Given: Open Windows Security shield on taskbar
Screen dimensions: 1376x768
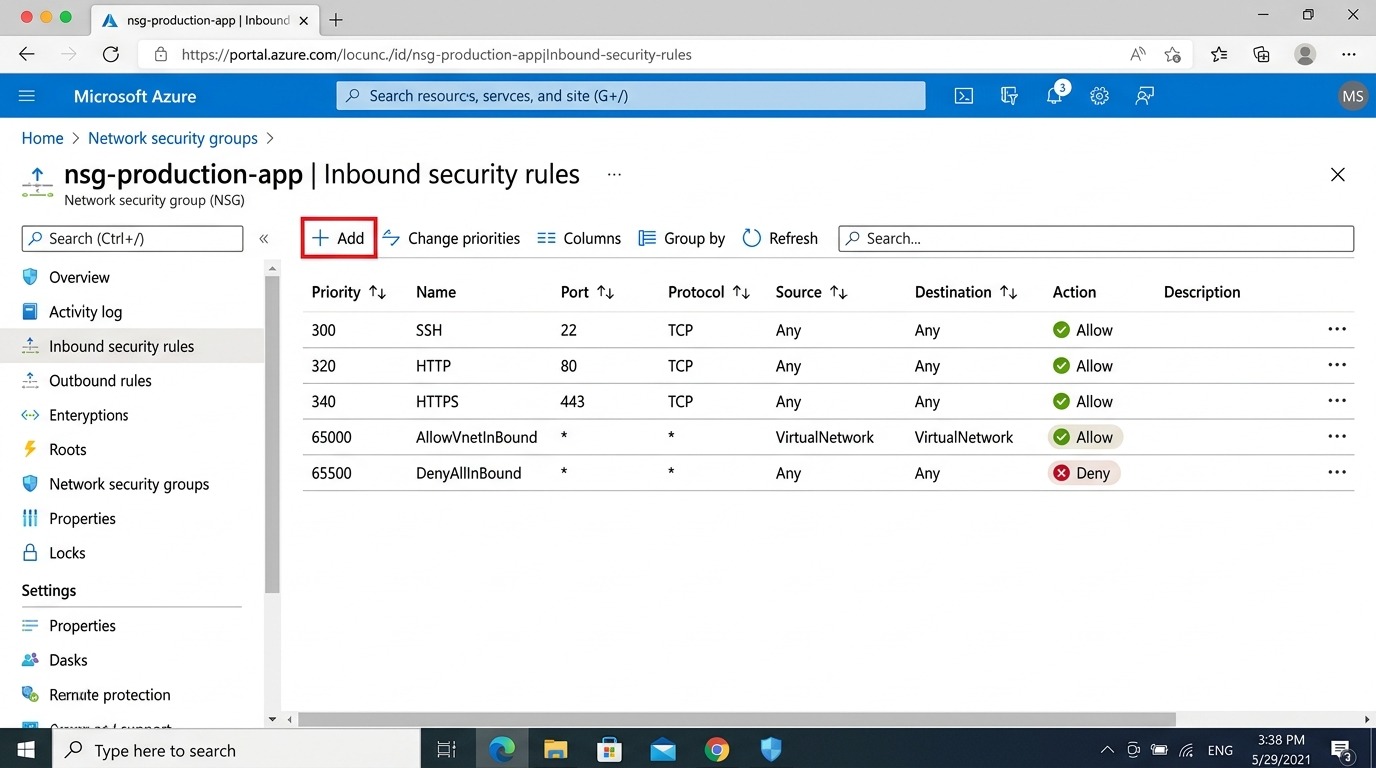Looking at the screenshot, I should (770, 749).
